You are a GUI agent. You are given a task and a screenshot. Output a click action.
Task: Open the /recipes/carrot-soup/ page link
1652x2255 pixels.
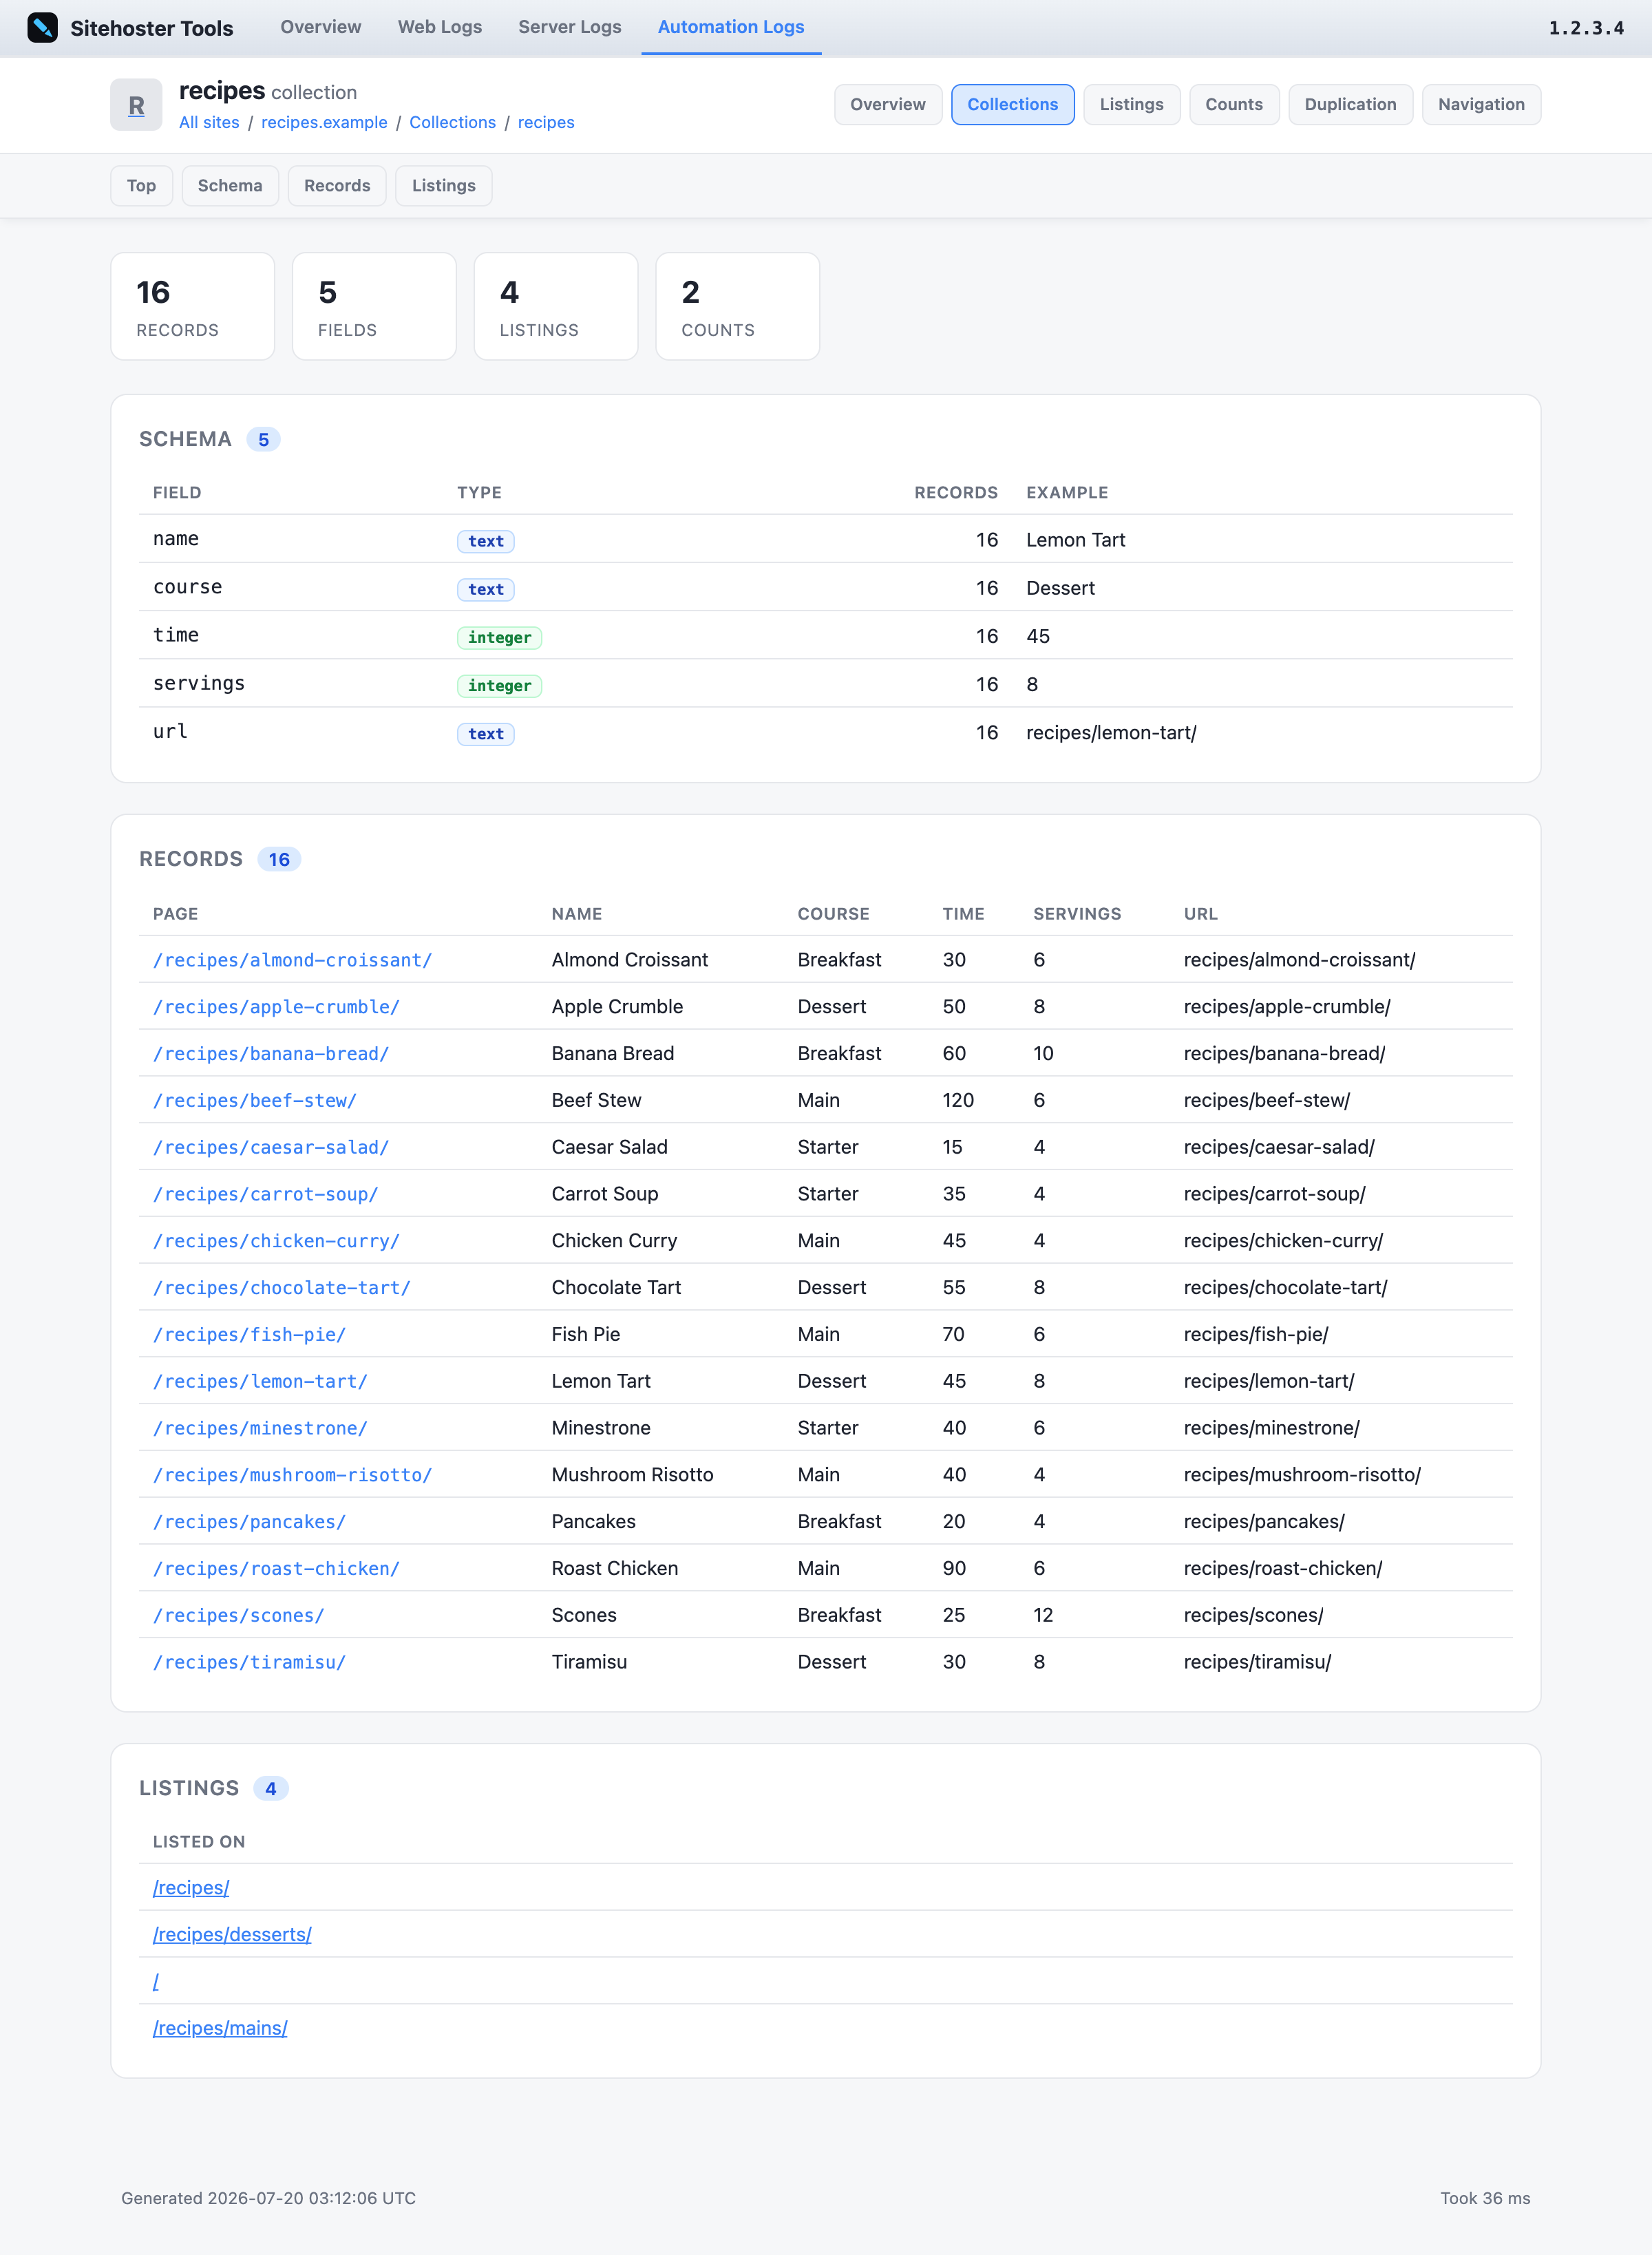pyautogui.click(x=265, y=1194)
